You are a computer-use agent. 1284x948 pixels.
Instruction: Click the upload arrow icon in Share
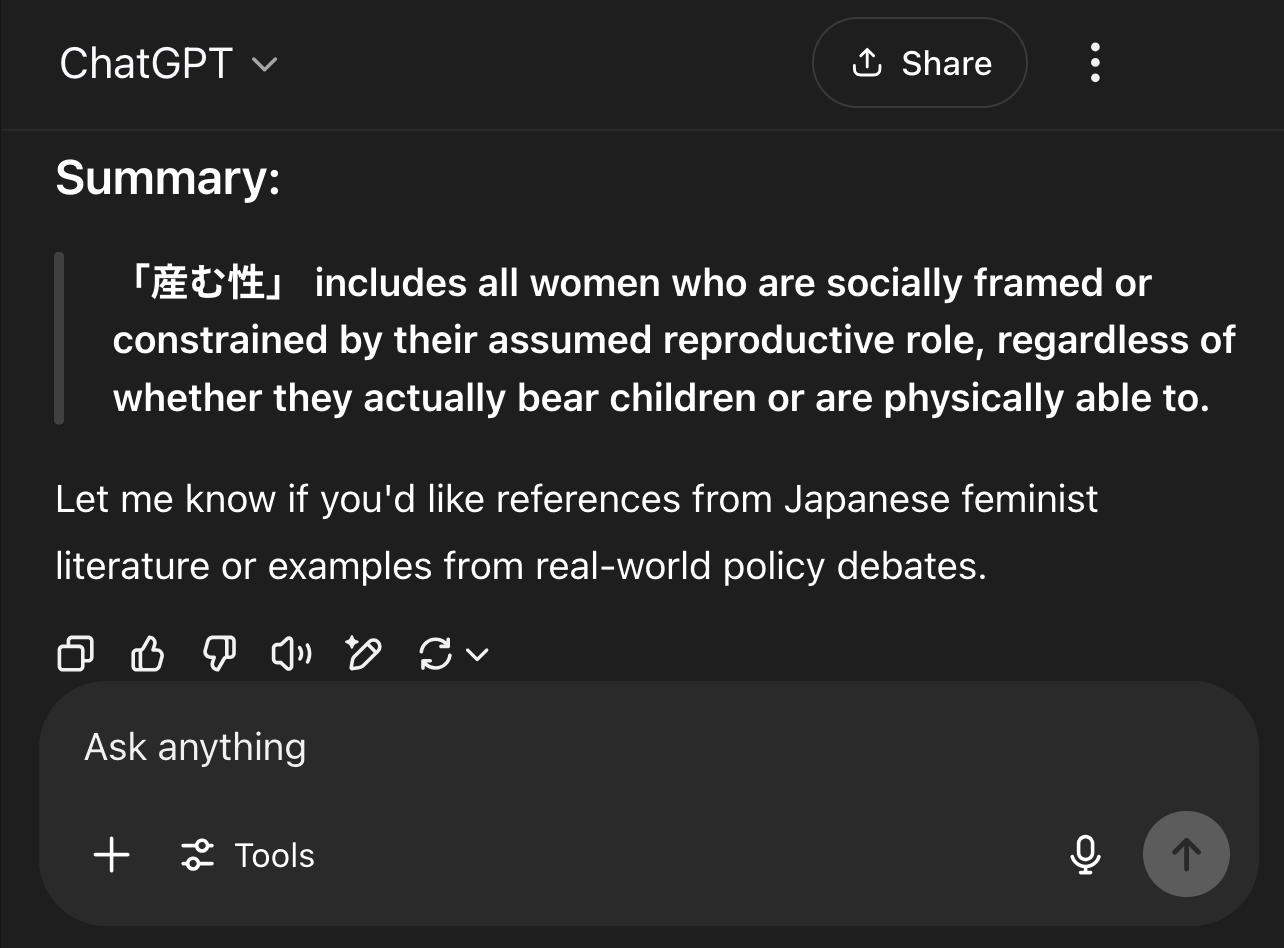tap(866, 63)
